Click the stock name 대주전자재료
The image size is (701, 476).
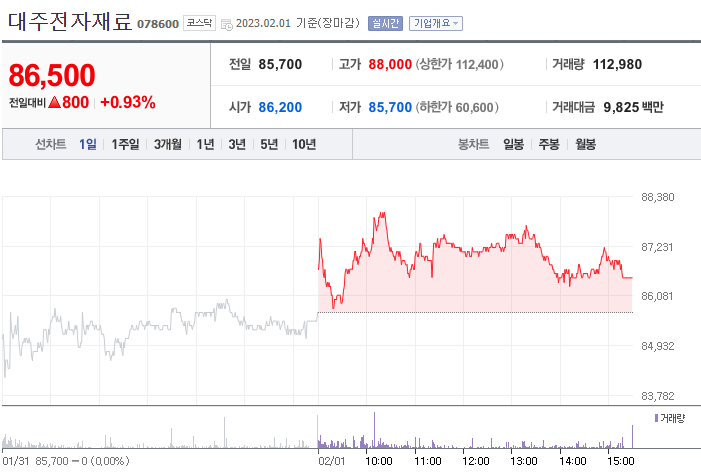(70, 21)
